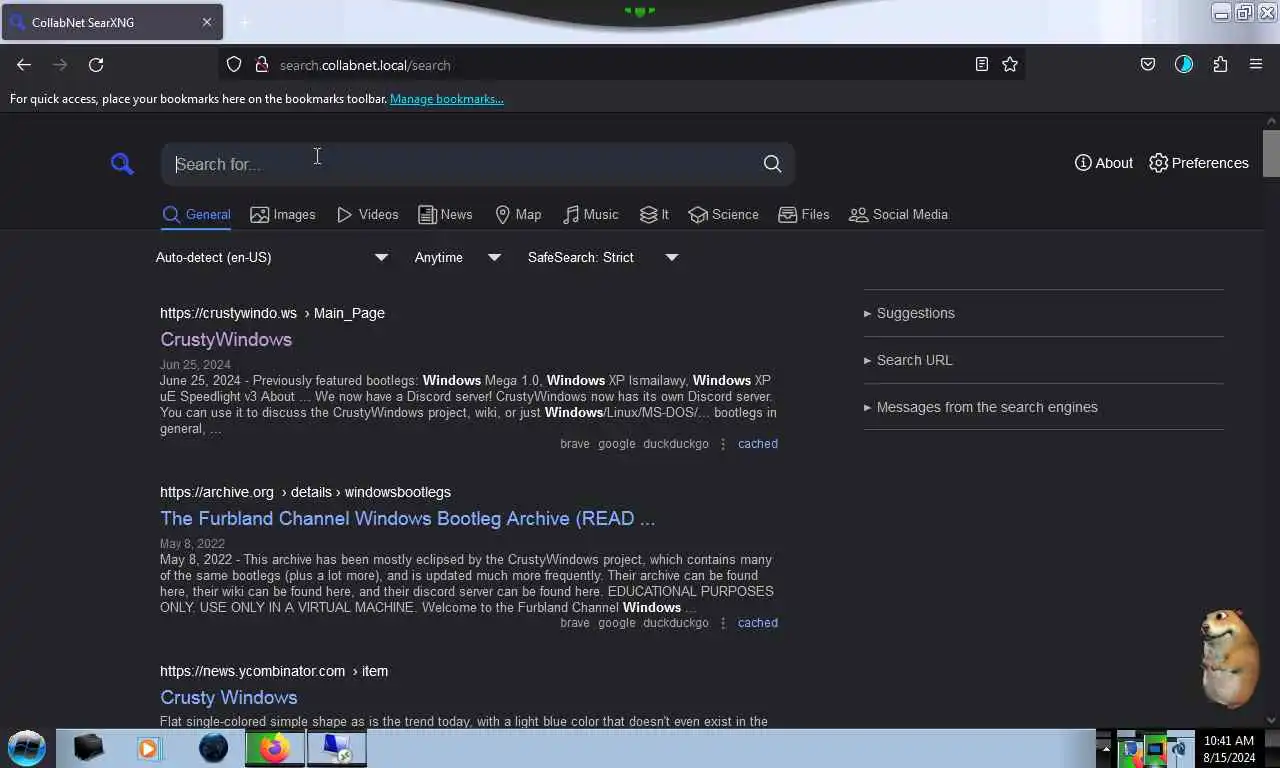Click the Firefox address bar URL
1280x768 pixels.
click(x=365, y=65)
